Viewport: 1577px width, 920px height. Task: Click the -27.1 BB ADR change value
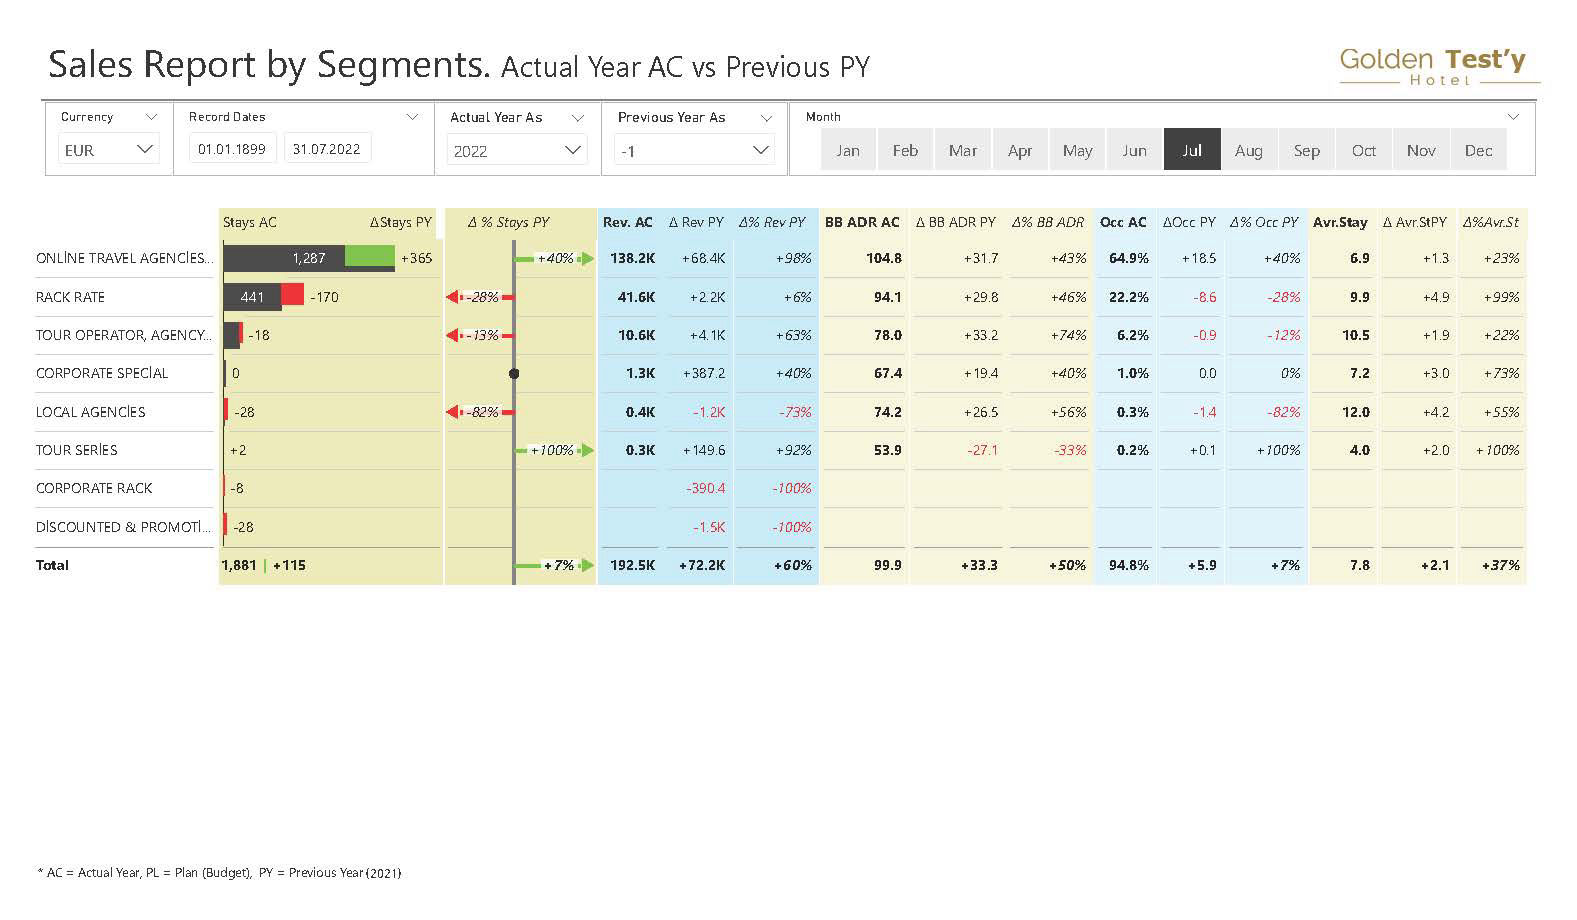(x=983, y=450)
